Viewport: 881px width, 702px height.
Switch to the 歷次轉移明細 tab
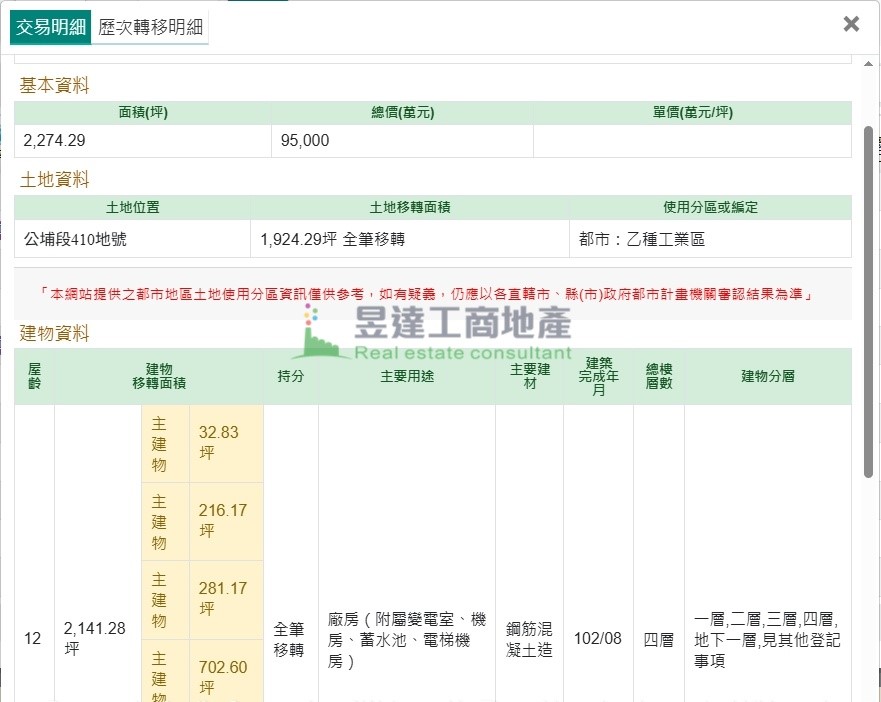[152, 27]
